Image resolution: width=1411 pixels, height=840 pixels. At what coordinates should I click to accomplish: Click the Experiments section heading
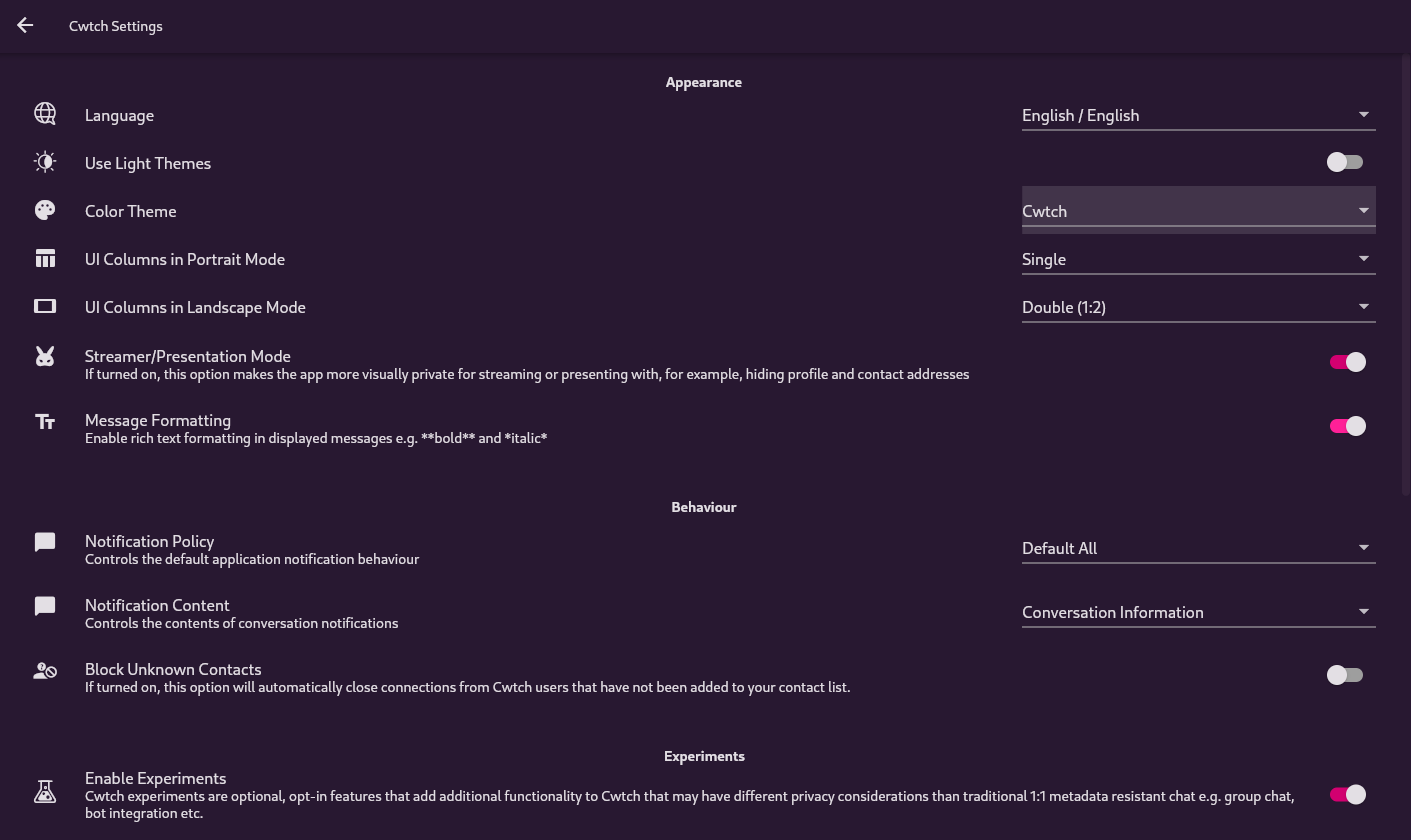point(704,756)
